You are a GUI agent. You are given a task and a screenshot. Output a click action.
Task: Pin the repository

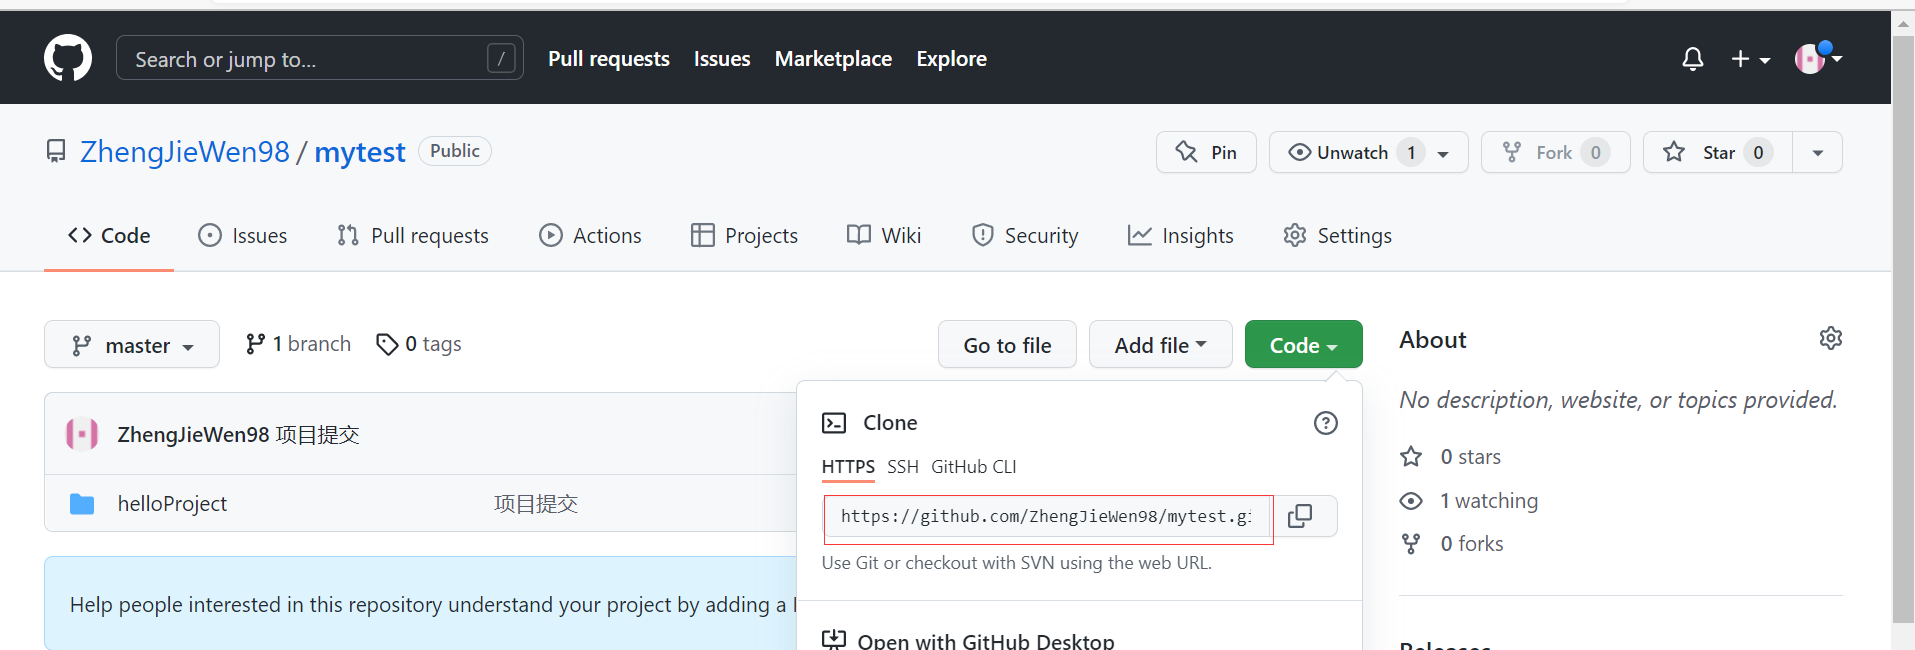pyautogui.click(x=1206, y=152)
